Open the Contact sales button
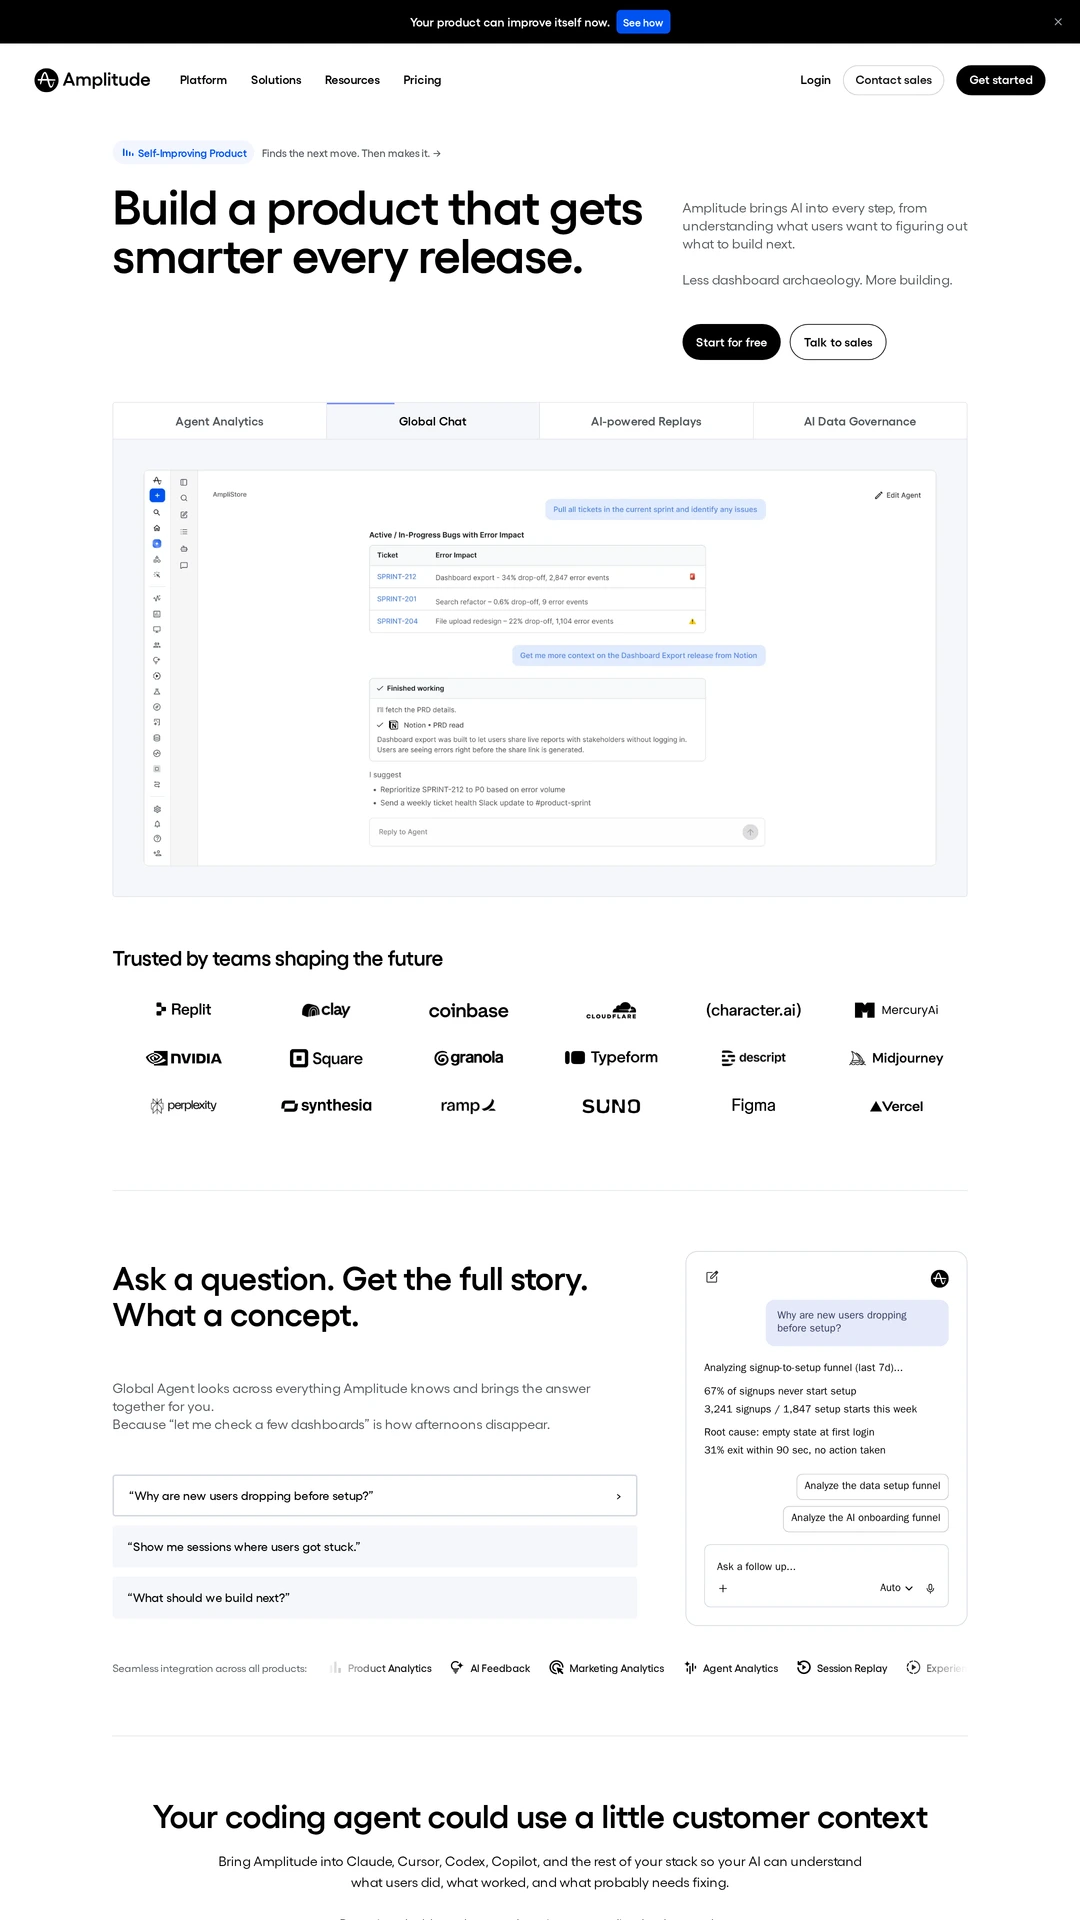 tap(893, 80)
